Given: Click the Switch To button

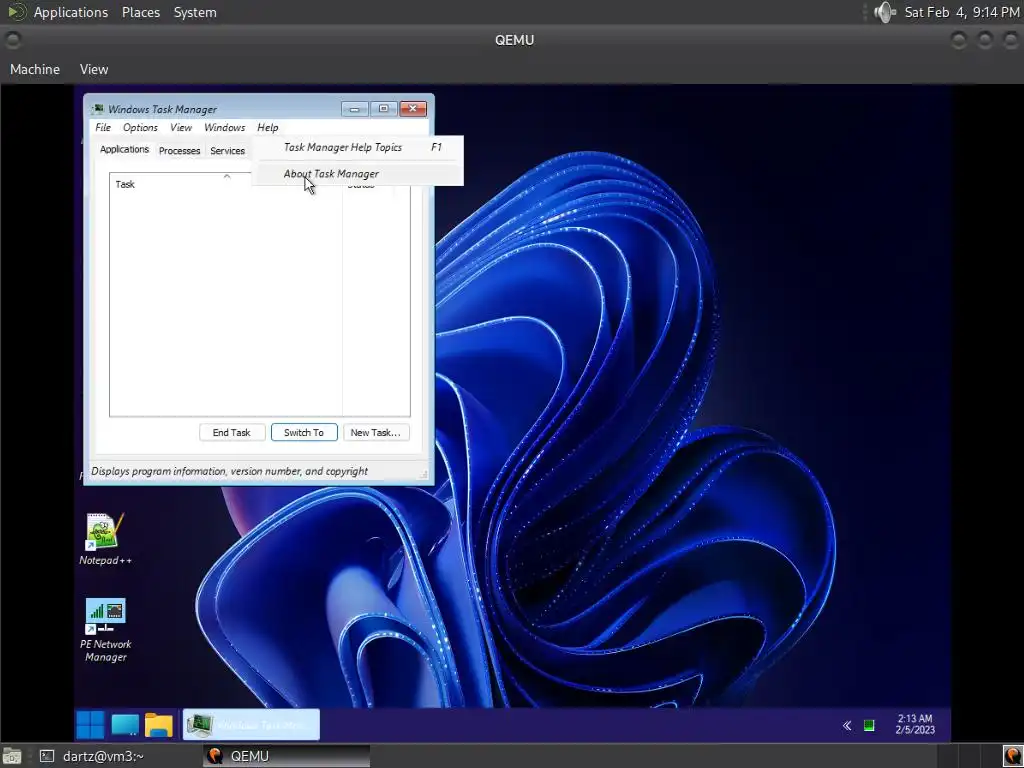Looking at the screenshot, I should pyautogui.click(x=304, y=432).
